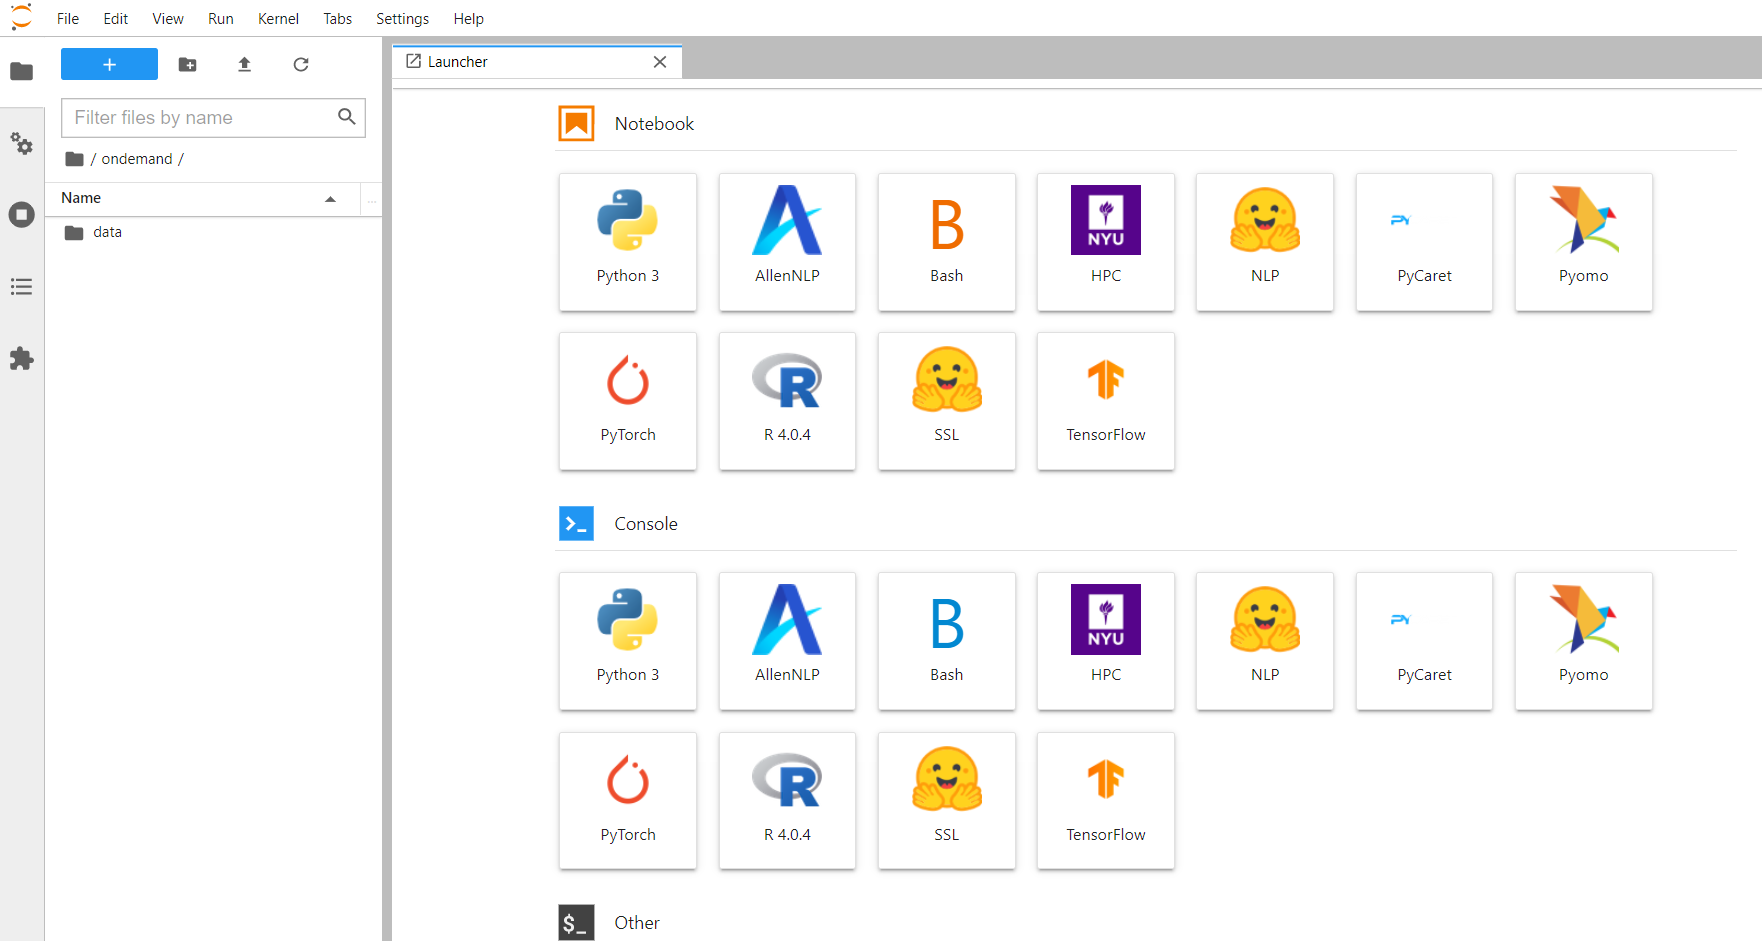This screenshot has height=941, width=1762.
Task: Launch an AllenNLP console
Action: pyautogui.click(x=787, y=641)
